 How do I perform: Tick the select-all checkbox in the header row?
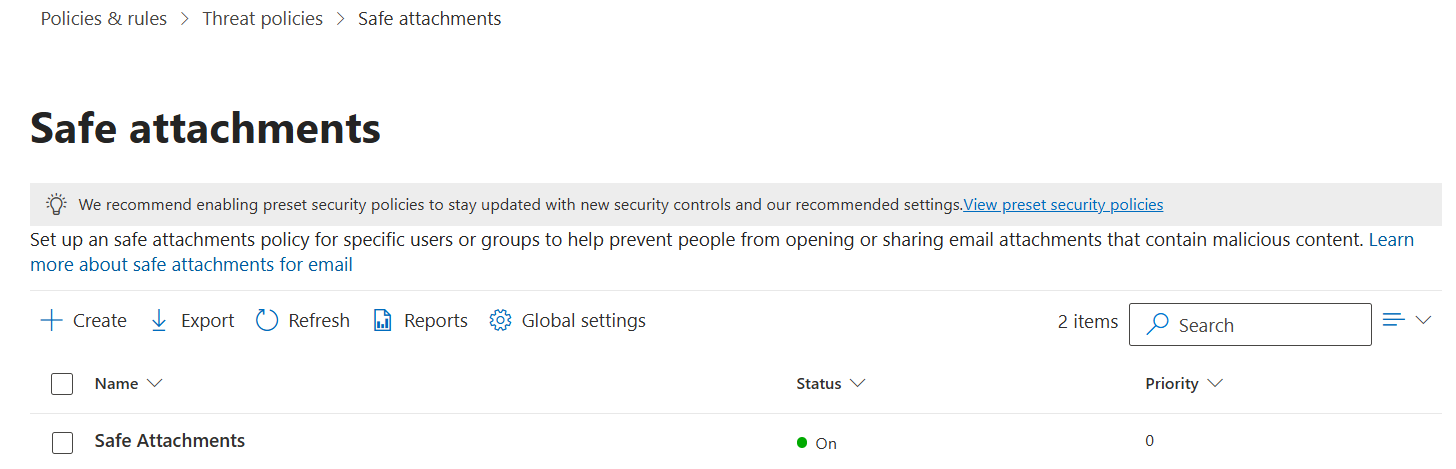(62, 384)
